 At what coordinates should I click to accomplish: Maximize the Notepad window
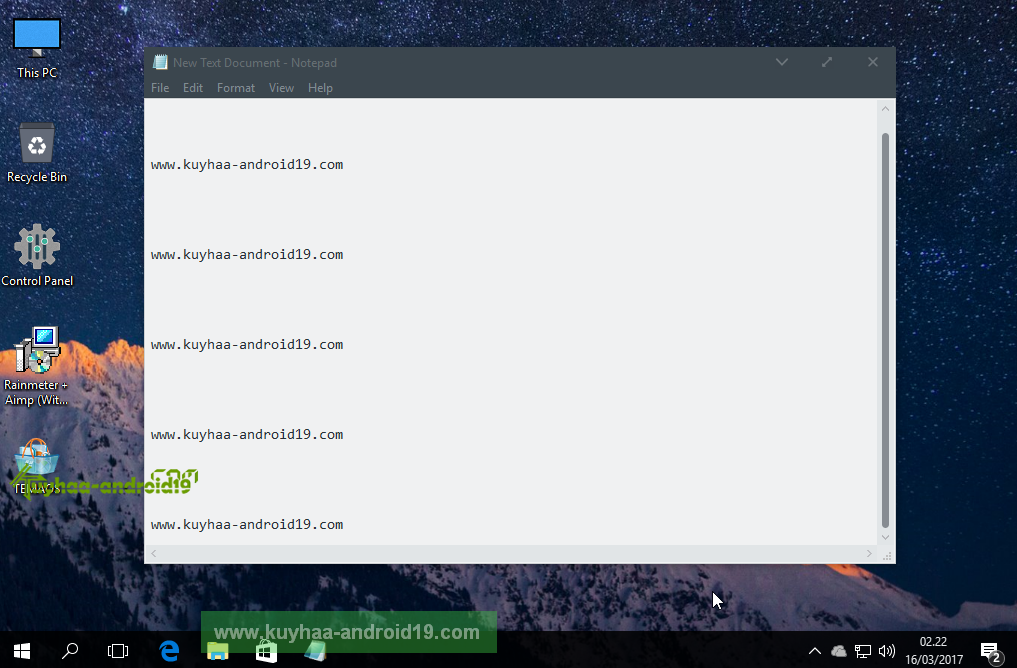point(827,62)
